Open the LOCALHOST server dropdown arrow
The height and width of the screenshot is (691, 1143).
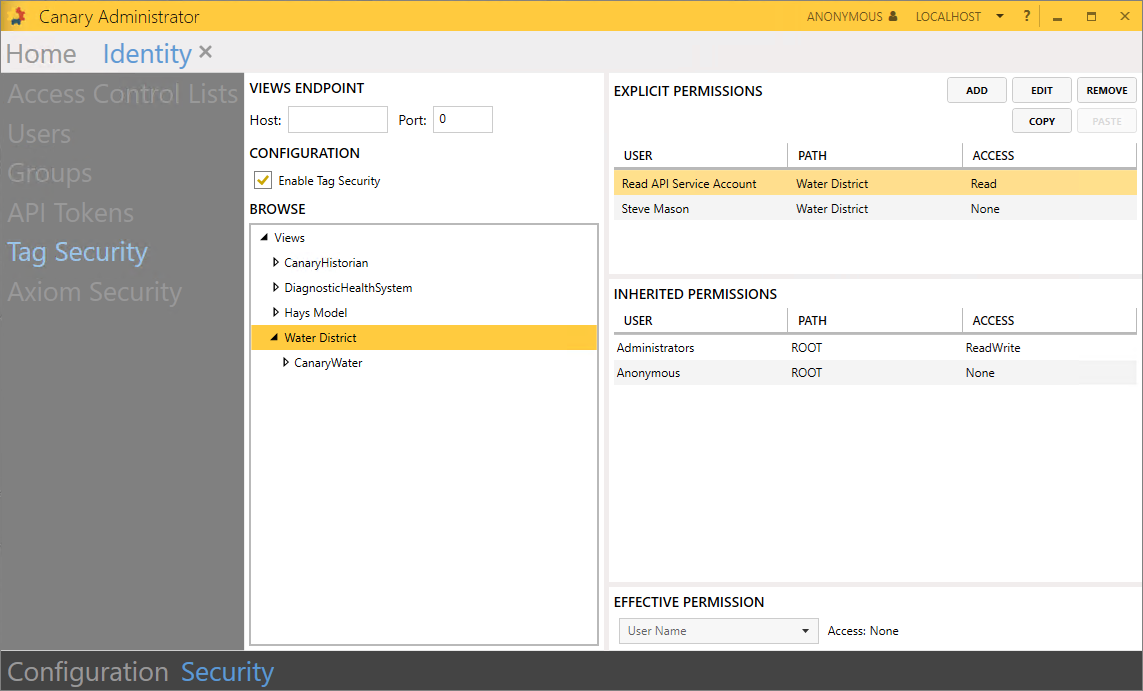1000,16
